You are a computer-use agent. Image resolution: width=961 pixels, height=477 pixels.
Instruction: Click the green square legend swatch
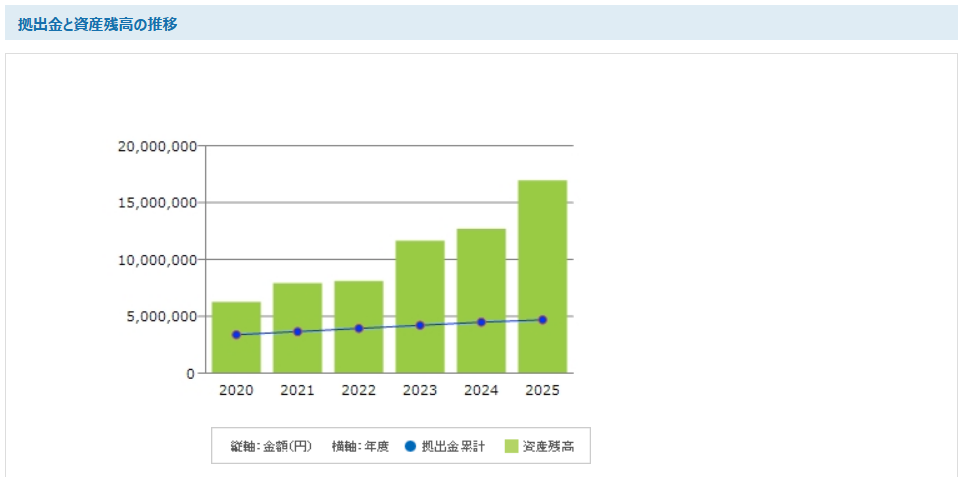coord(511,446)
